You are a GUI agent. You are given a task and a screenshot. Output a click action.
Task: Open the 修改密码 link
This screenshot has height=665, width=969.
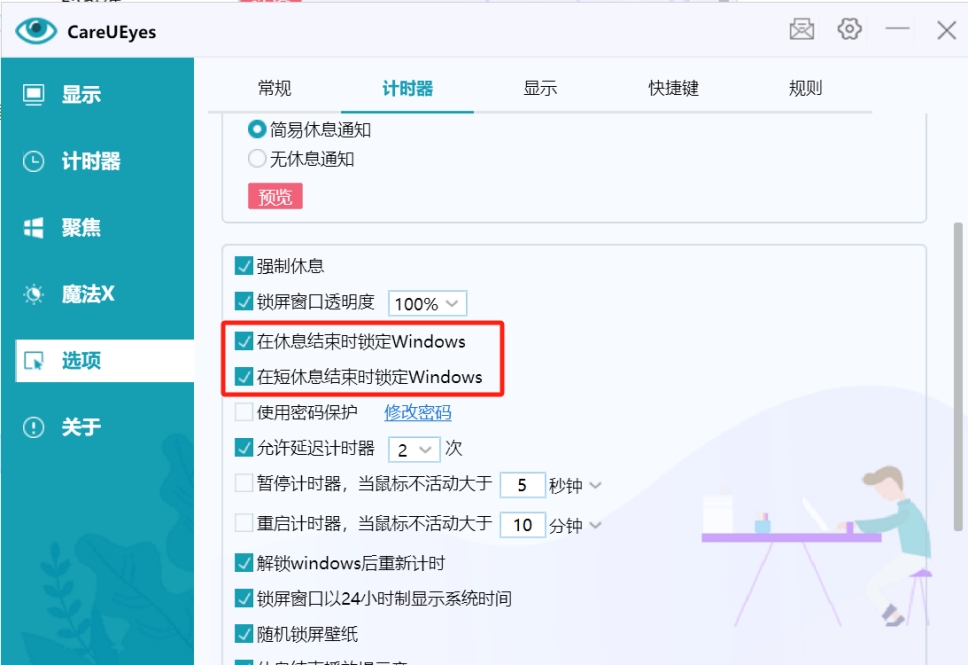417,412
